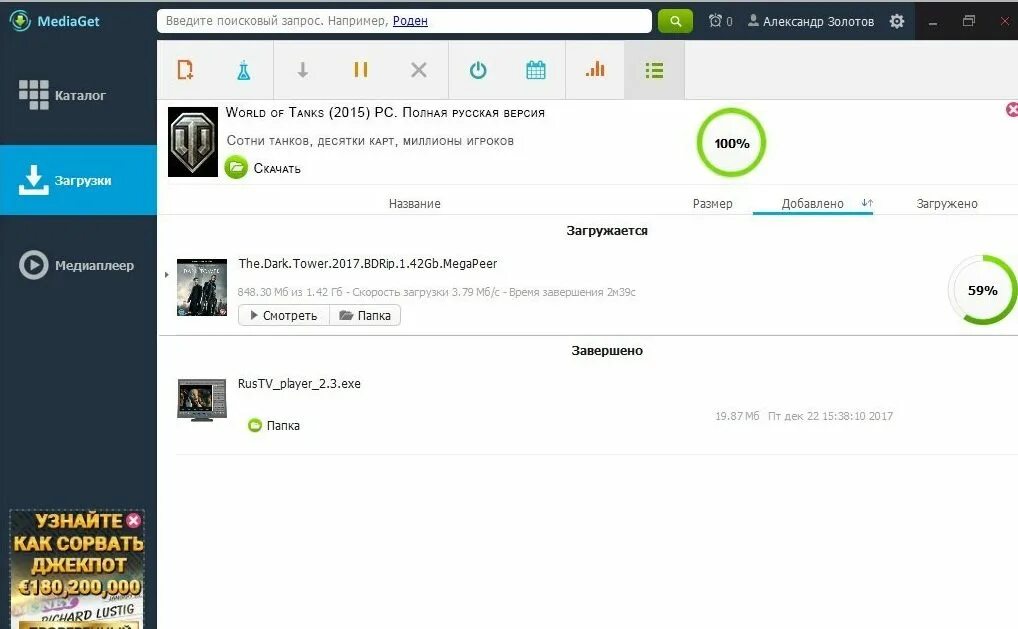Image resolution: width=1018 pixels, height=629 pixels.
Task: Click the search query input field
Action: [404, 21]
